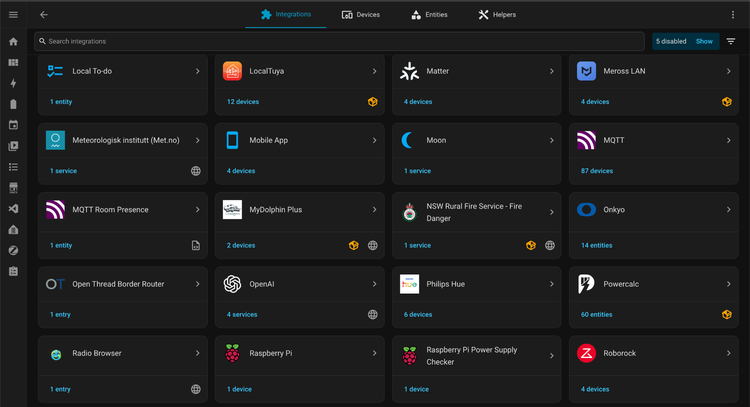Open the To-do list icon in sidebar
The image size is (750, 407).
pyautogui.click(x=13, y=167)
